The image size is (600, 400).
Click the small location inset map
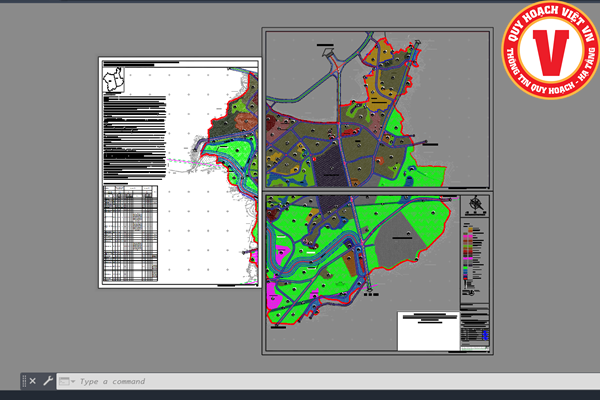pos(112,78)
